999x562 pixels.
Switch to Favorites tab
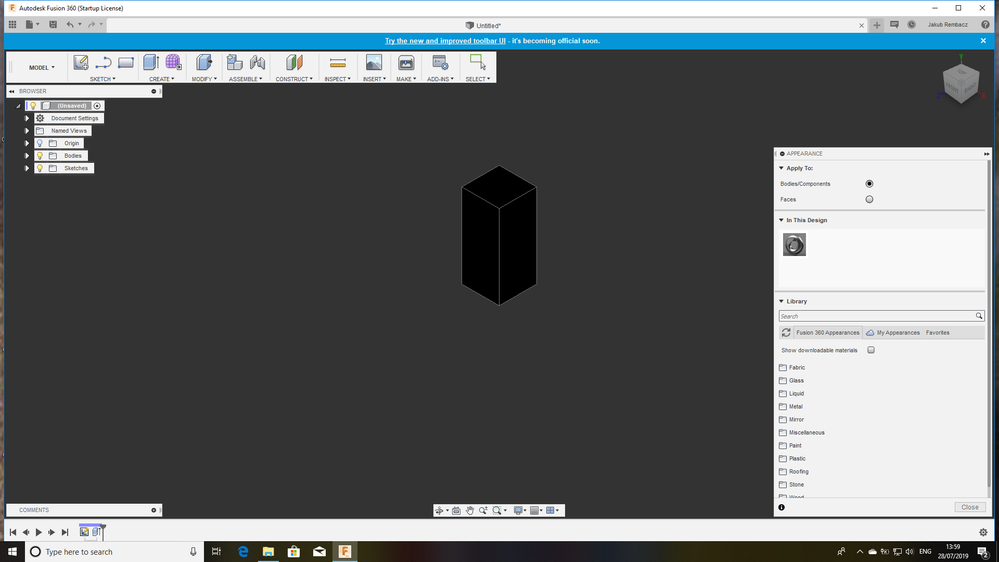point(937,333)
